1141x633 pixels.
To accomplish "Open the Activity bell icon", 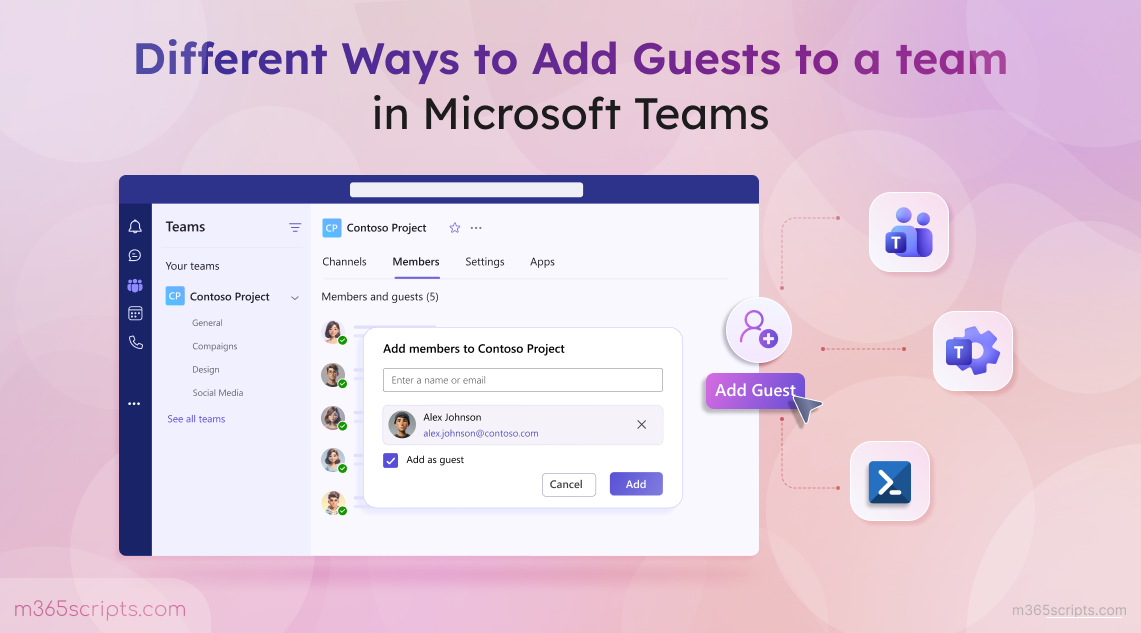I will pyautogui.click(x=135, y=227).
